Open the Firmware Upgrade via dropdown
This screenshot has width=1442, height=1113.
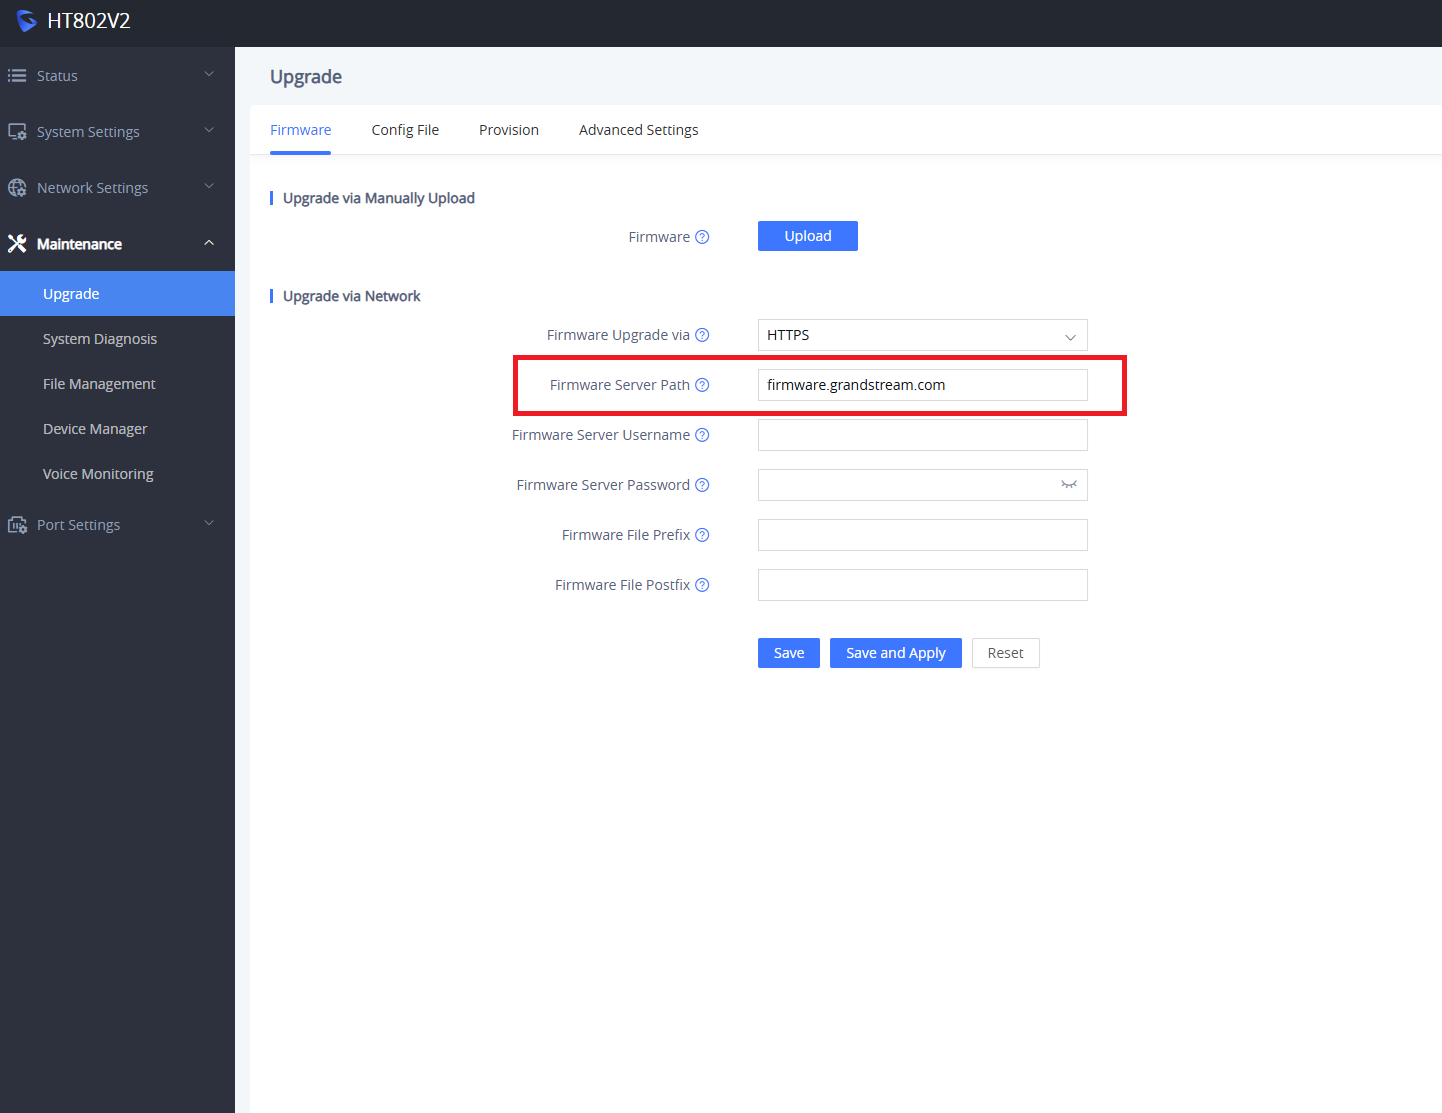(921, 335)
